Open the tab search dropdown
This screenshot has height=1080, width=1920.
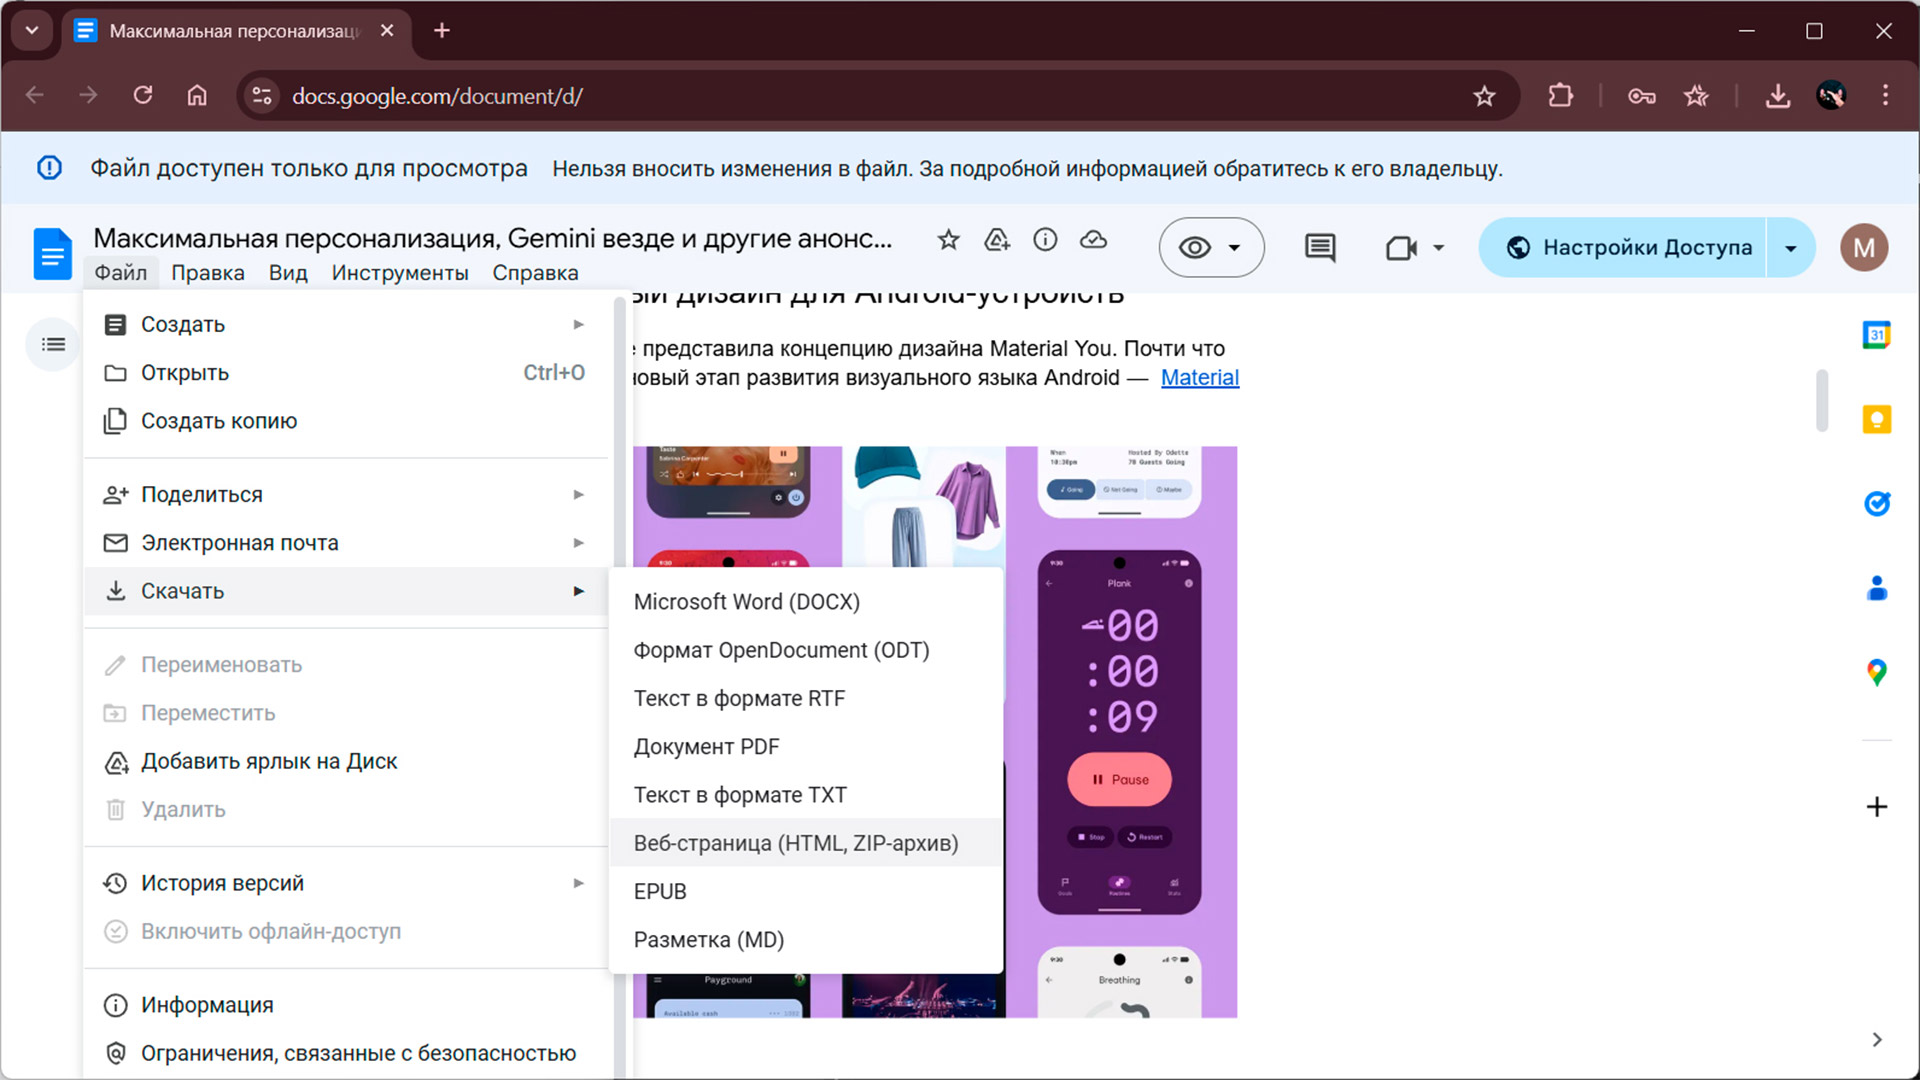[x=32, y=30]
